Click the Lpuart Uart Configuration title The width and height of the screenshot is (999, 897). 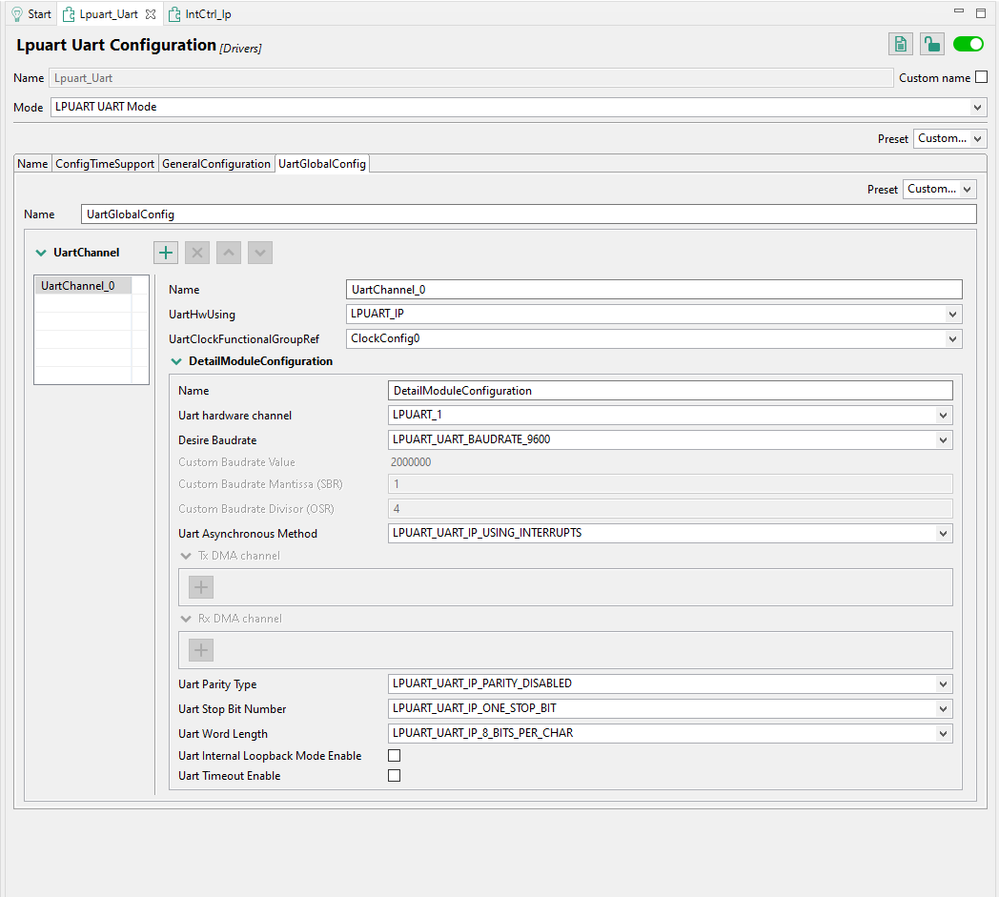point(116,45)
